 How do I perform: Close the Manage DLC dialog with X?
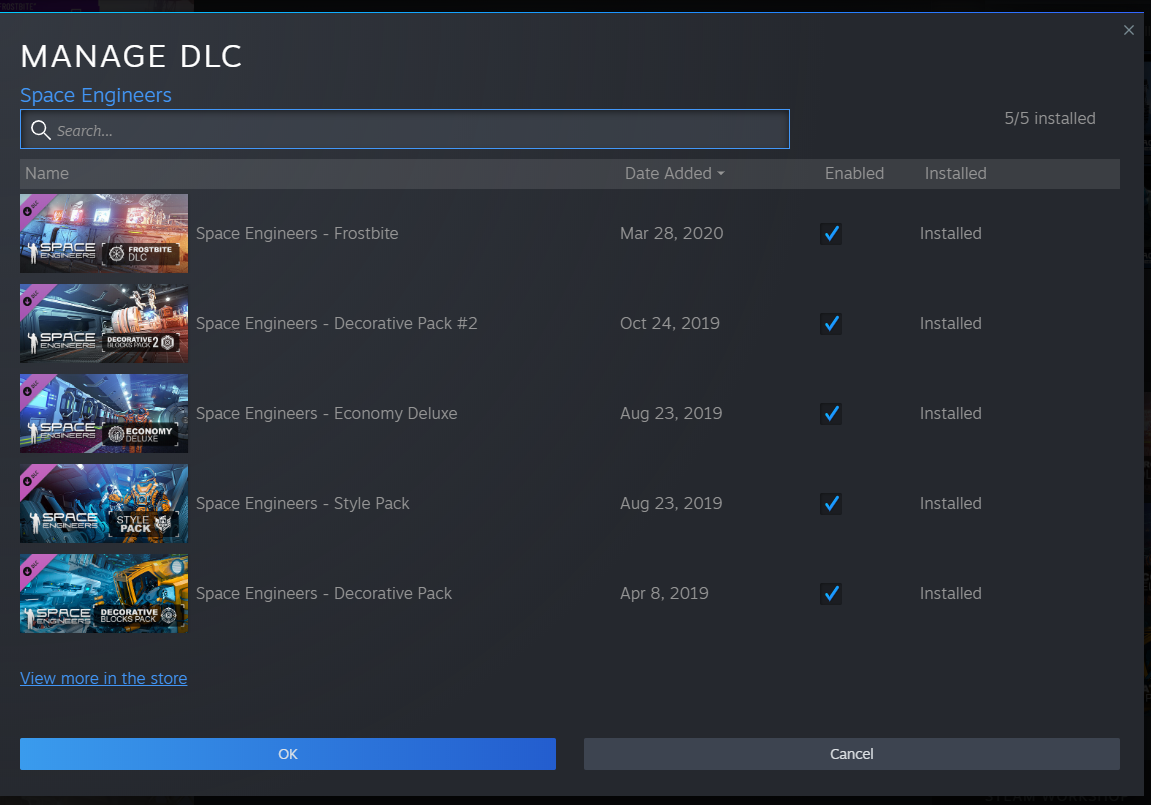click(x=1129, y=30)
